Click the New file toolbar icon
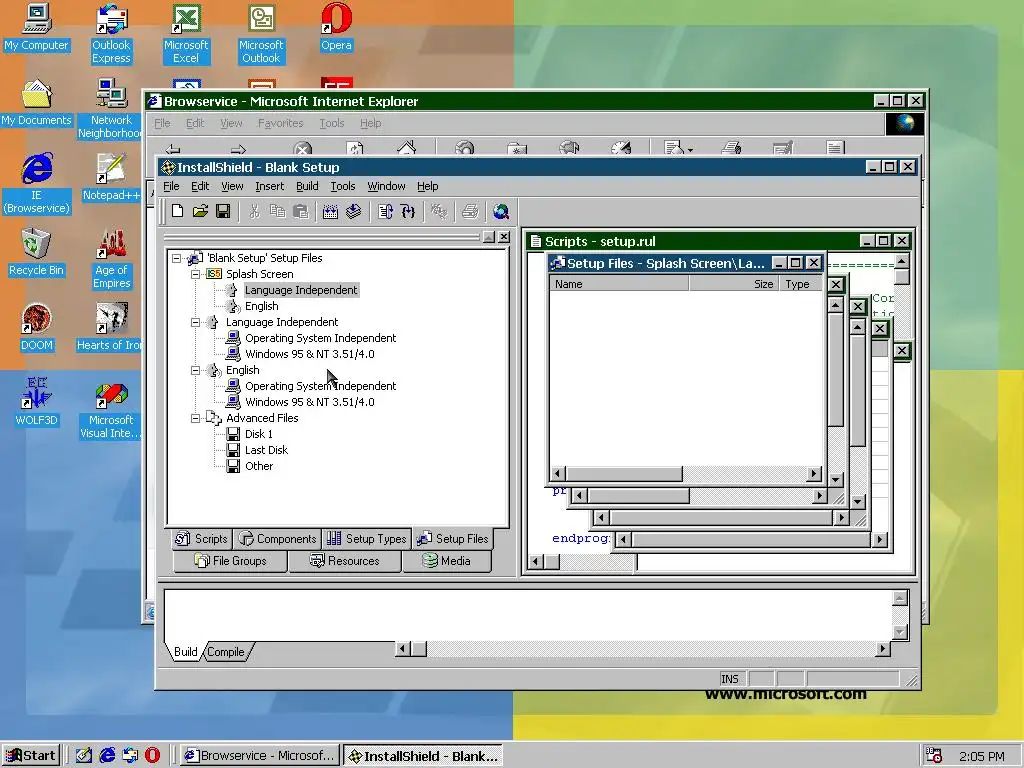1024x768 pixels. (x=177, y=212)
